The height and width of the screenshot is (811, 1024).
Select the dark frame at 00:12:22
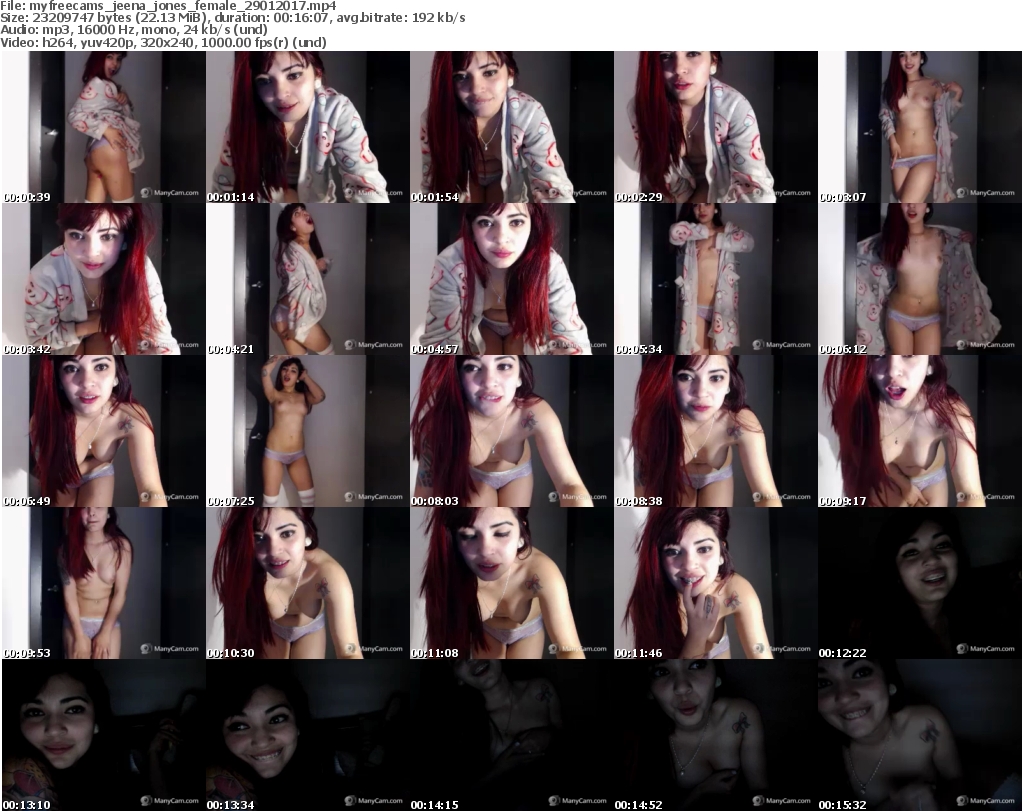point(919,583)
